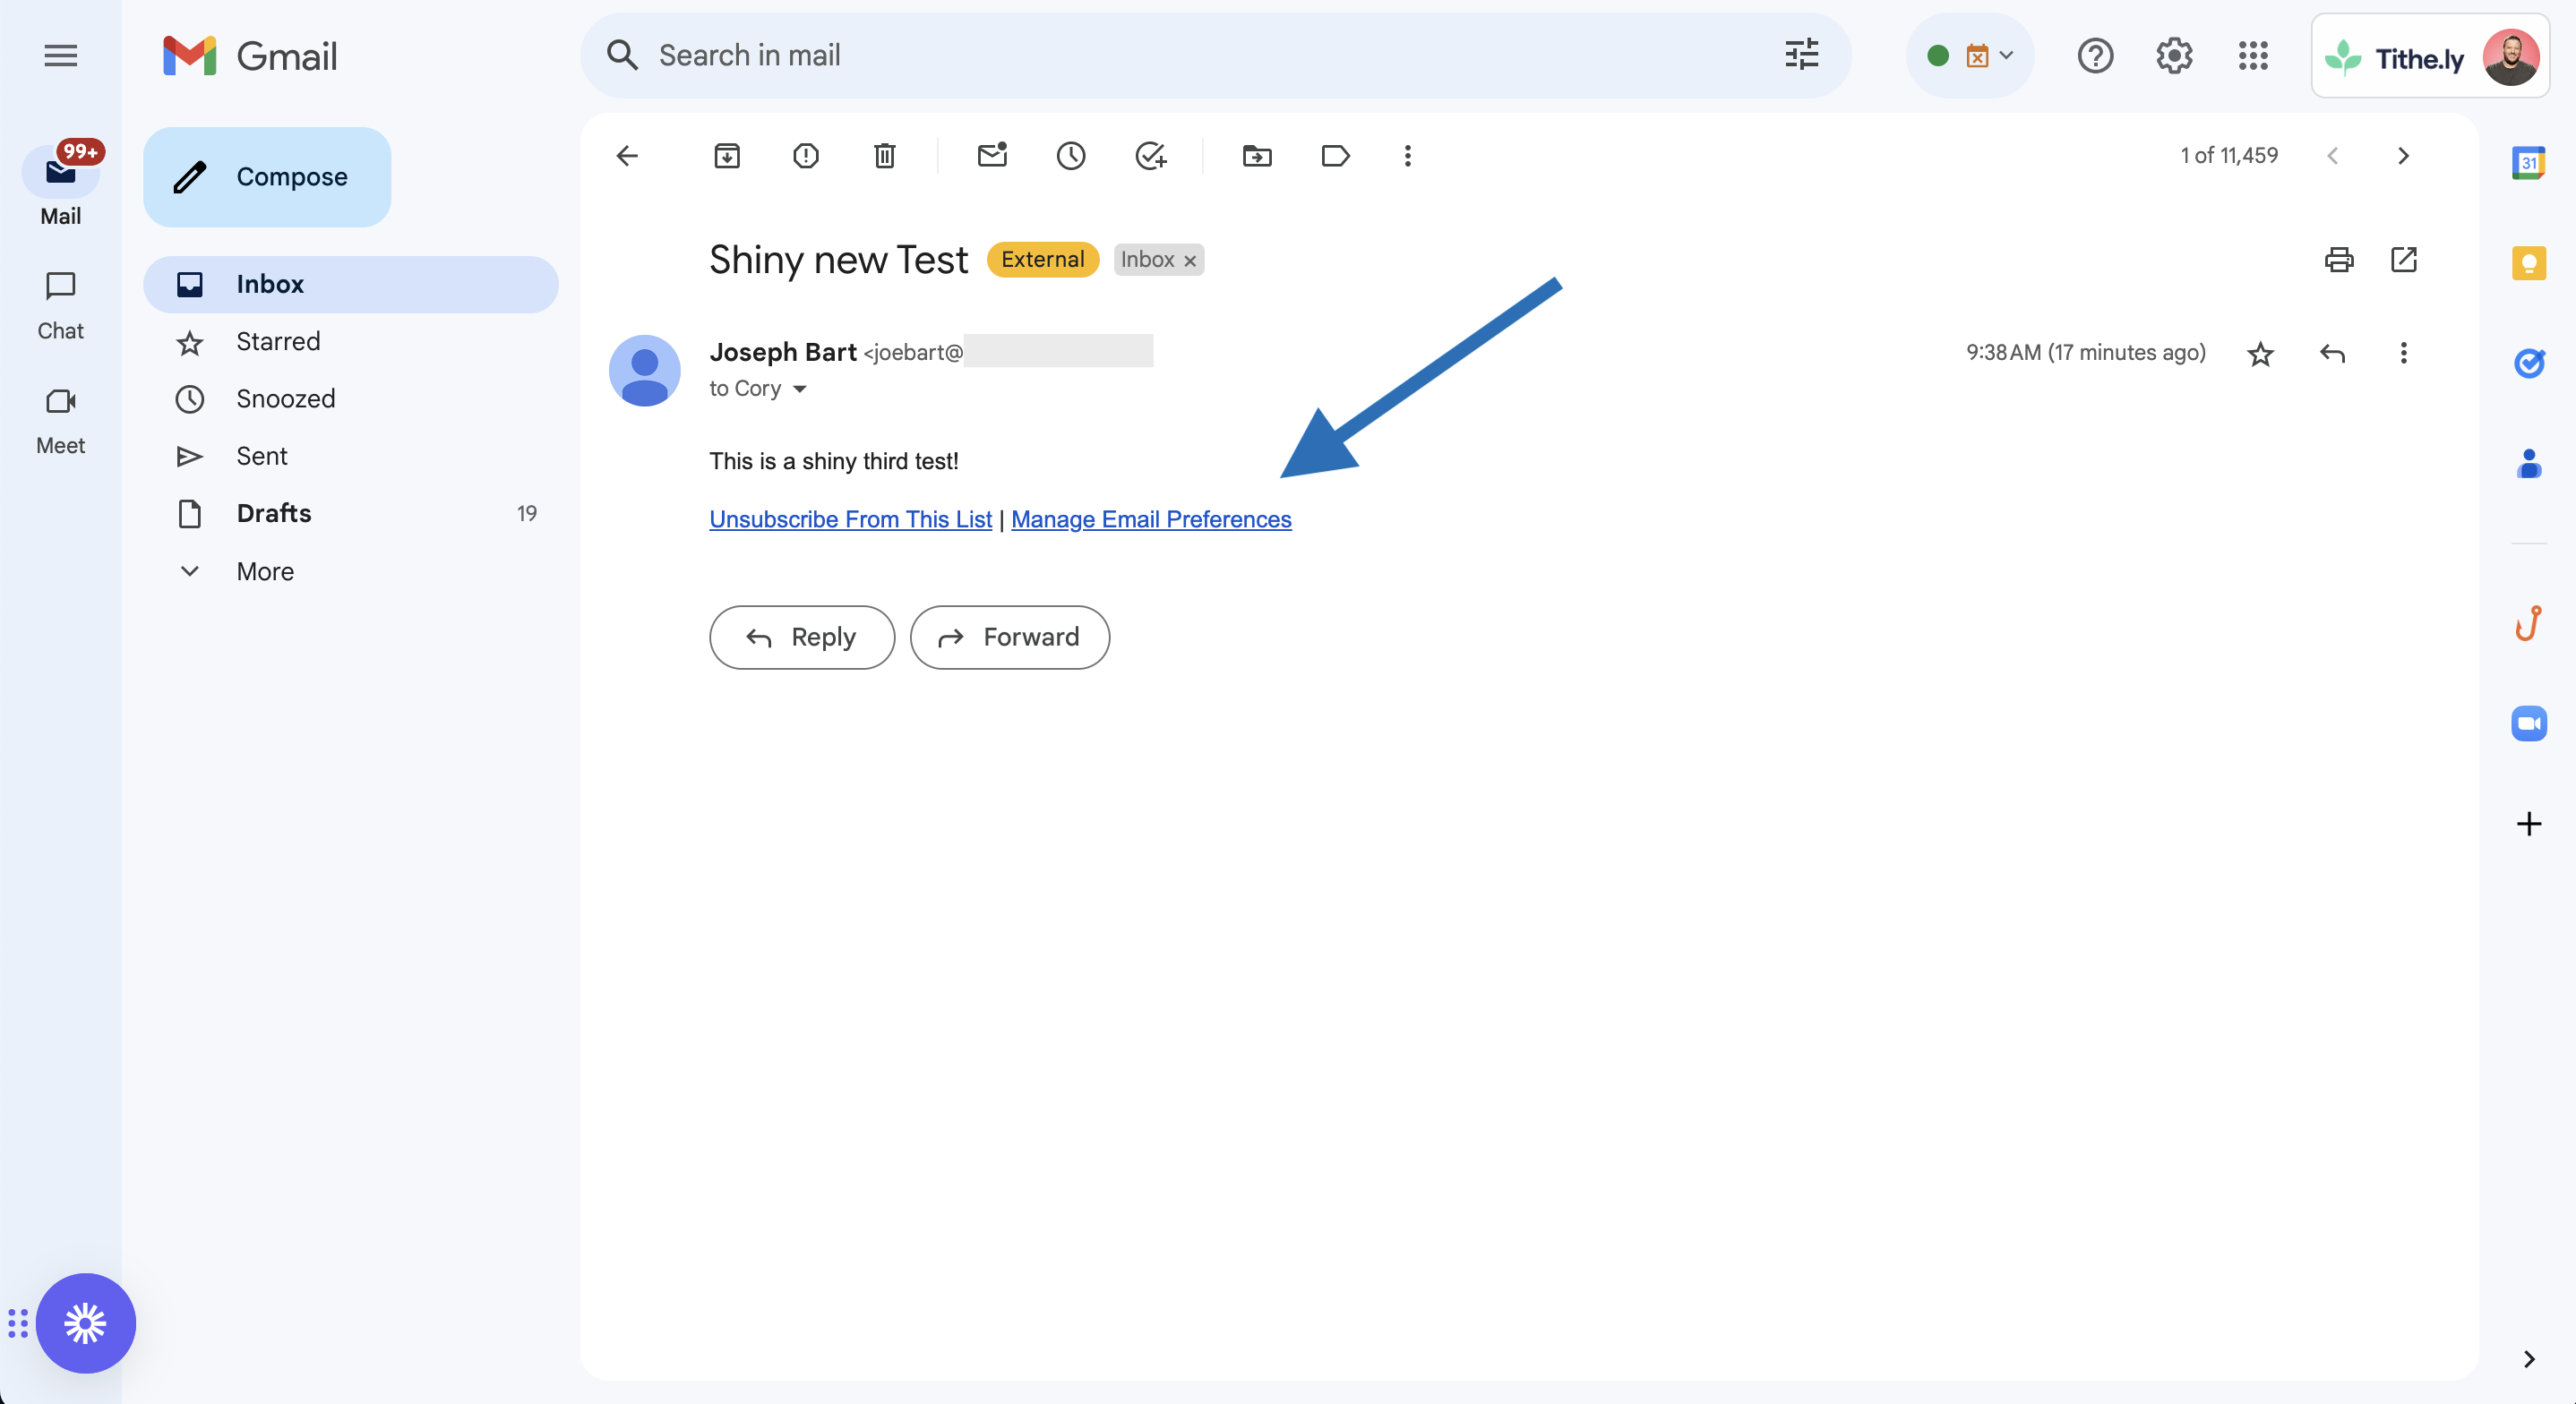Go to older email chevron
The width and height of the screenshot is (2576, 1404).
pyautogui.click(x=2404, y=156)
